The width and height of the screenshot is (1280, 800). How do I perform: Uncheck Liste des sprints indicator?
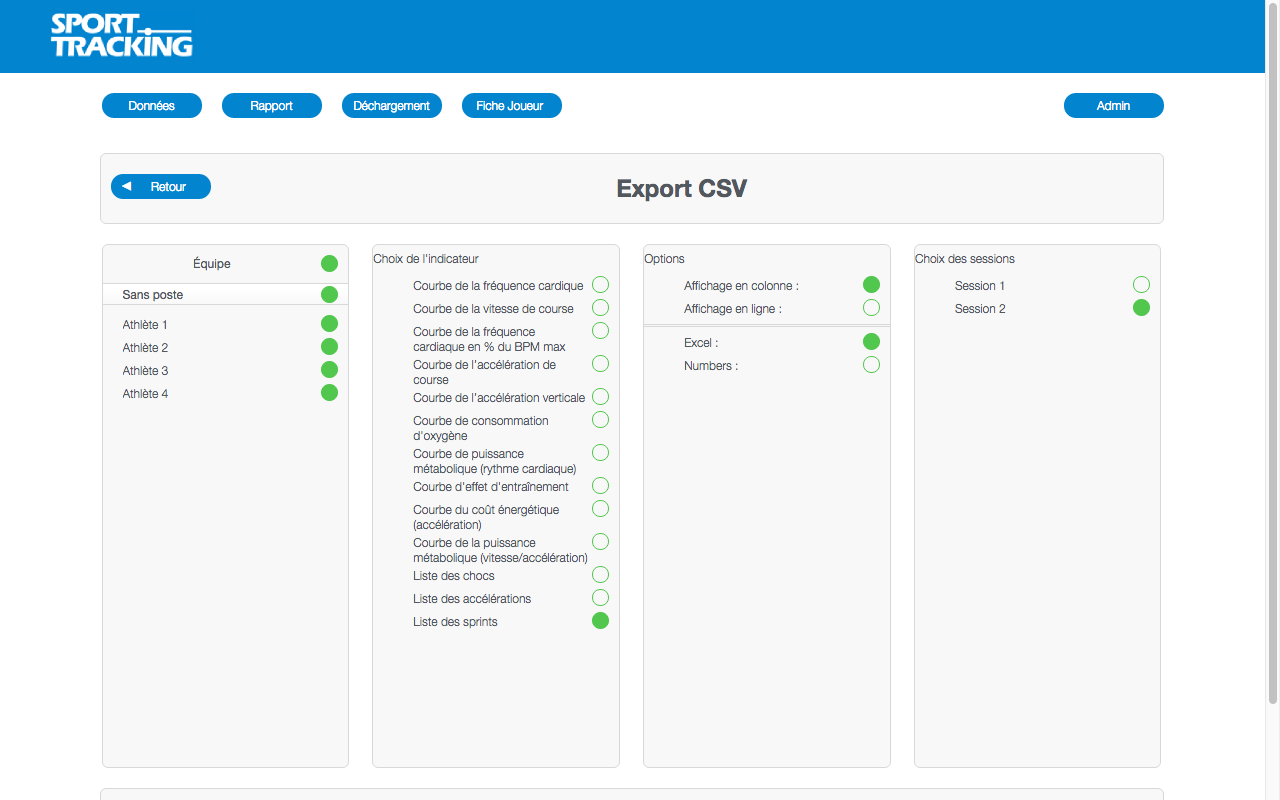600,621
